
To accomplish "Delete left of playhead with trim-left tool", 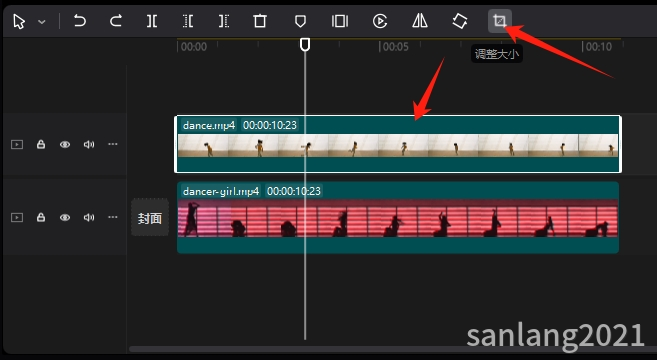I will (x=188, y=21).
